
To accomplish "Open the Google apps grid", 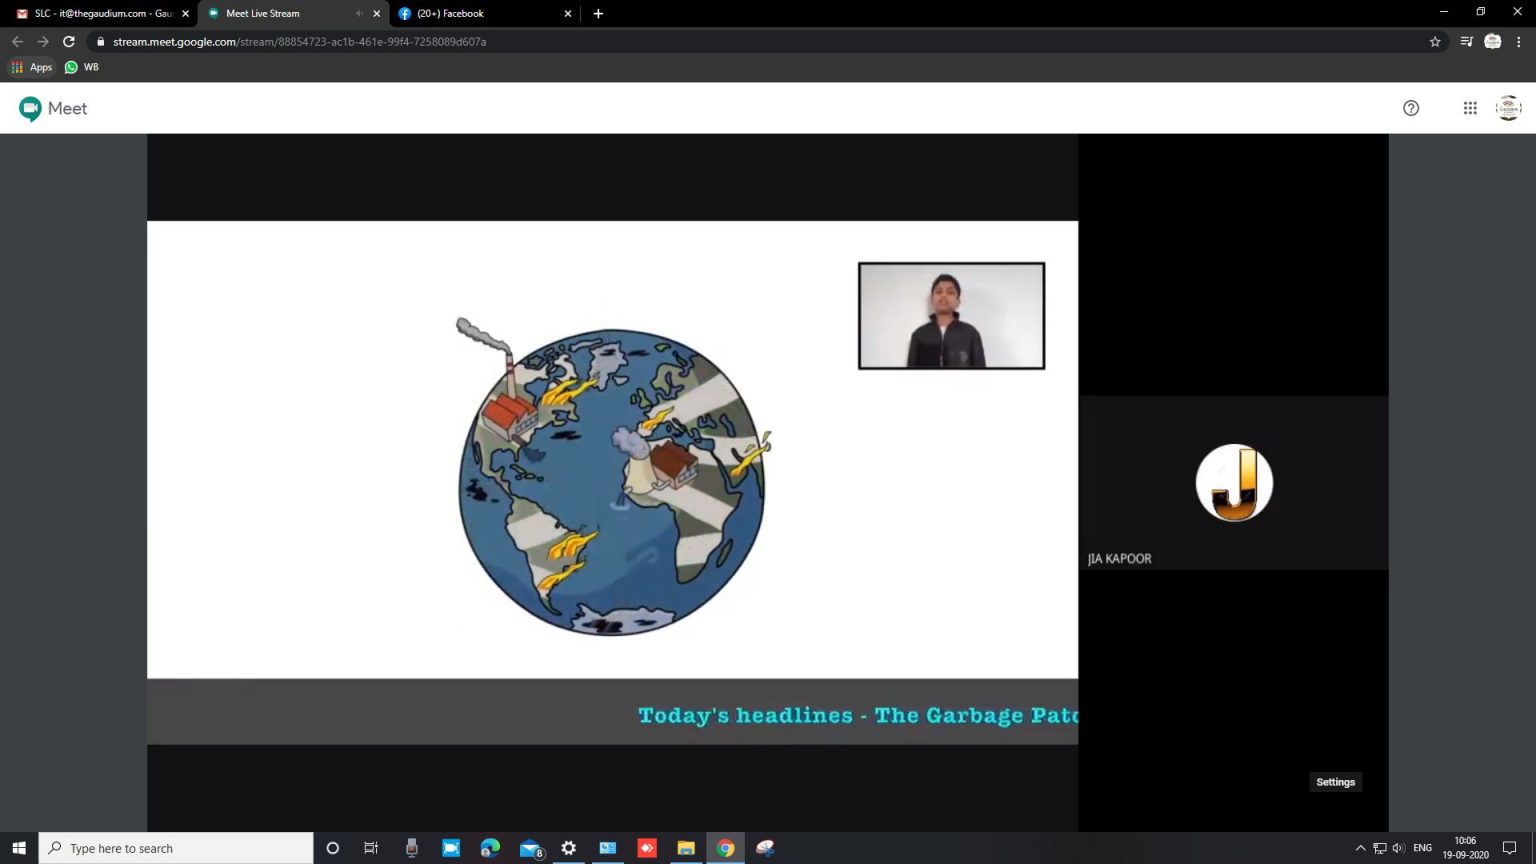I will (x=1470, y=108).
